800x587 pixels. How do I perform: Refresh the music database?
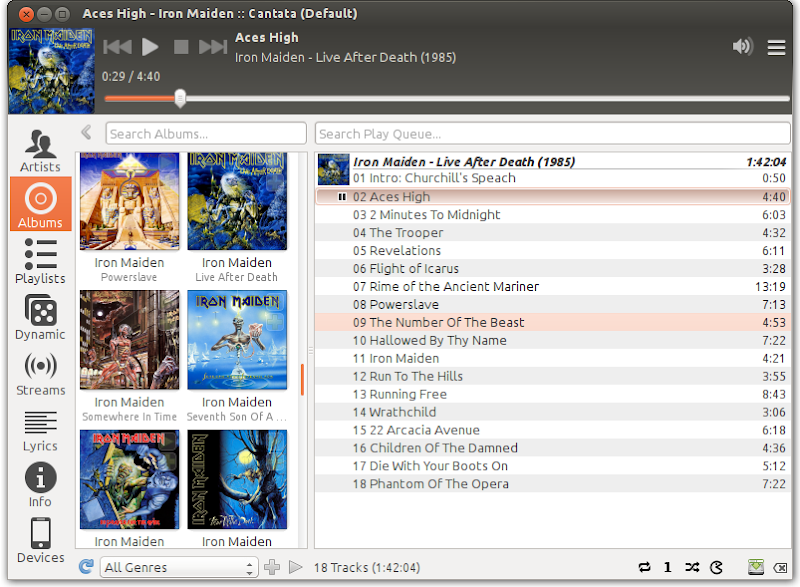[86, 567]
